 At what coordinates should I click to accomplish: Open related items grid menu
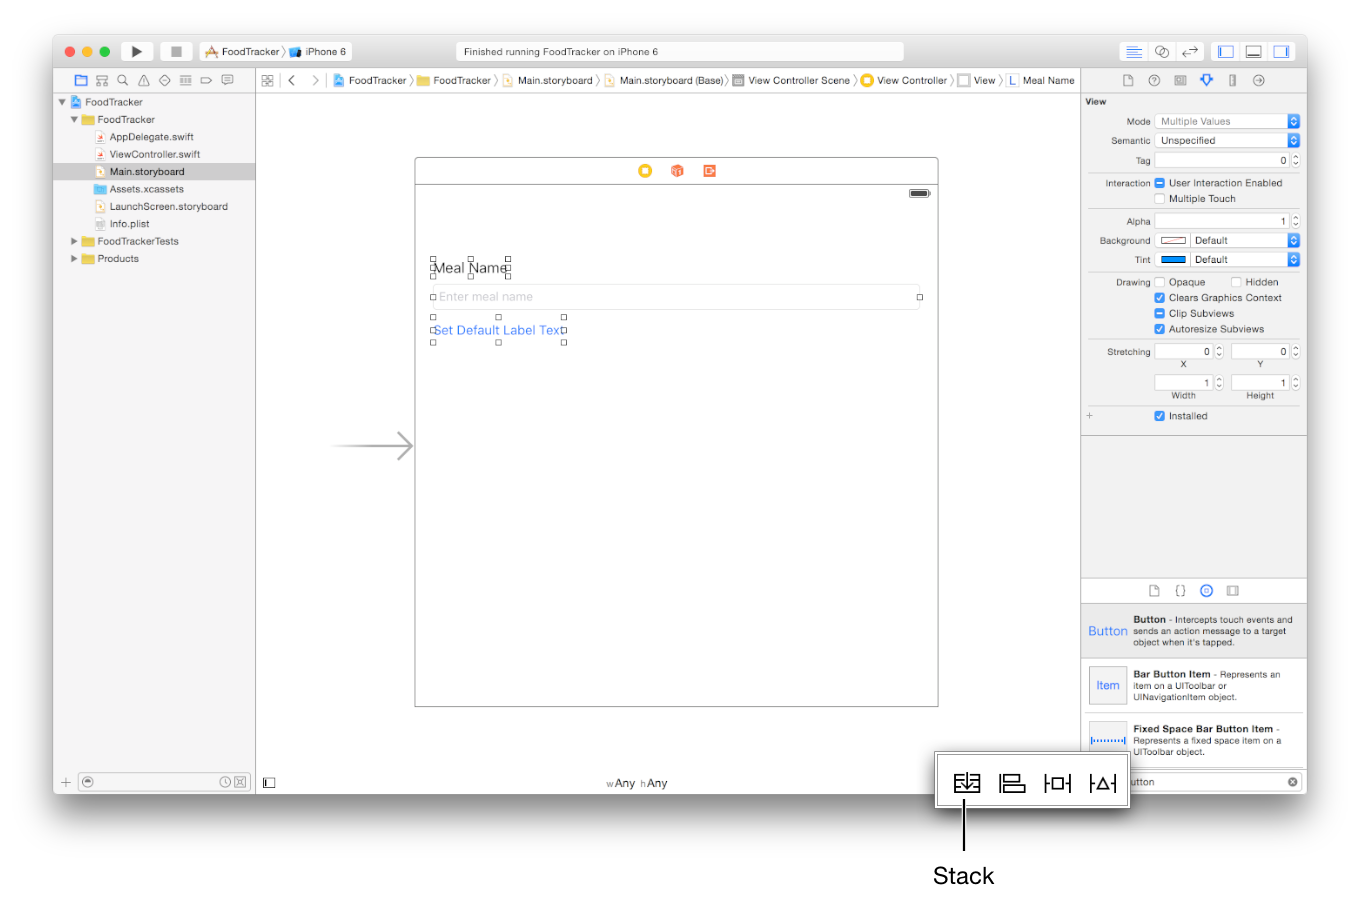pyautogui.click(x=268, y=80)
